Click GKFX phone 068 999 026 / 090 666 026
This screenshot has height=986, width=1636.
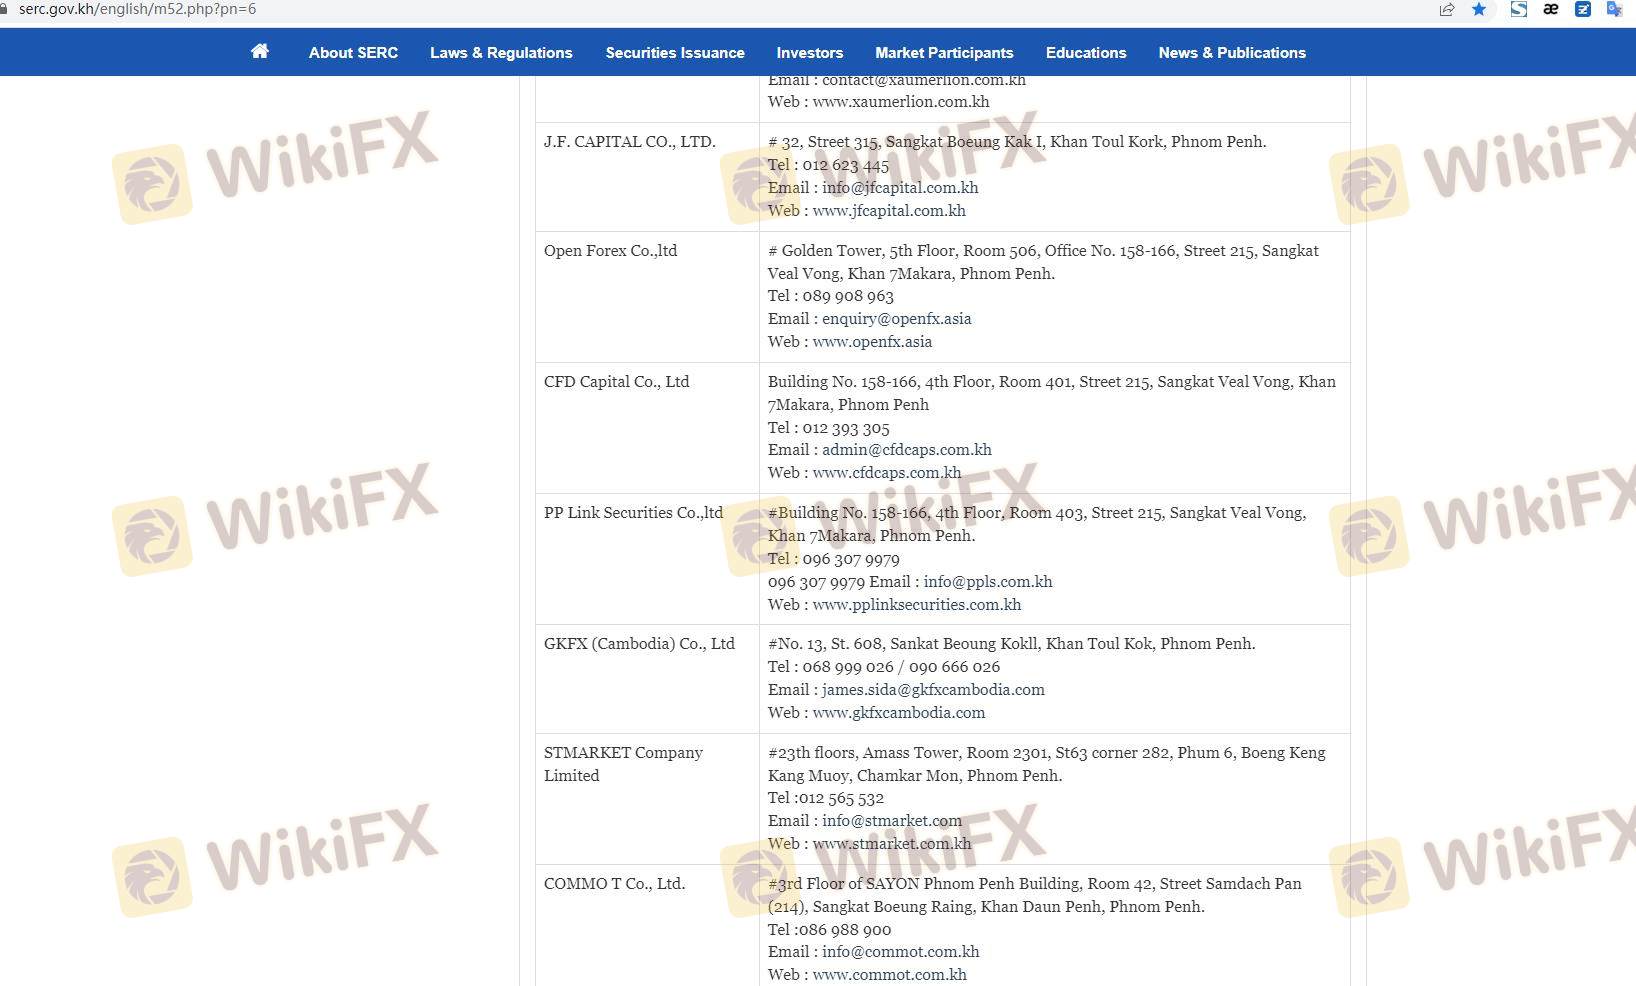coord(901,667)
